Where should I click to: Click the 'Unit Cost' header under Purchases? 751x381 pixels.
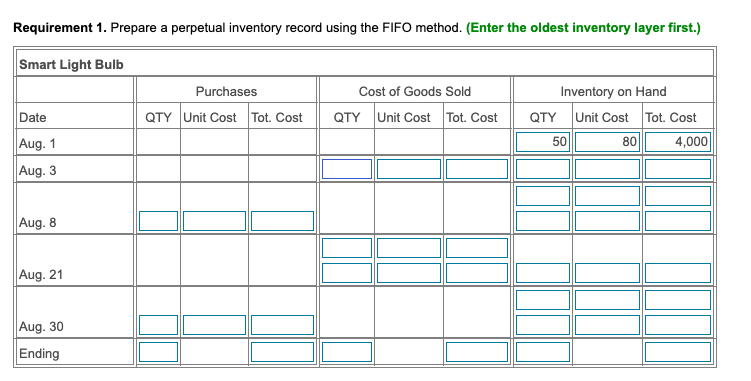point(210,117)
